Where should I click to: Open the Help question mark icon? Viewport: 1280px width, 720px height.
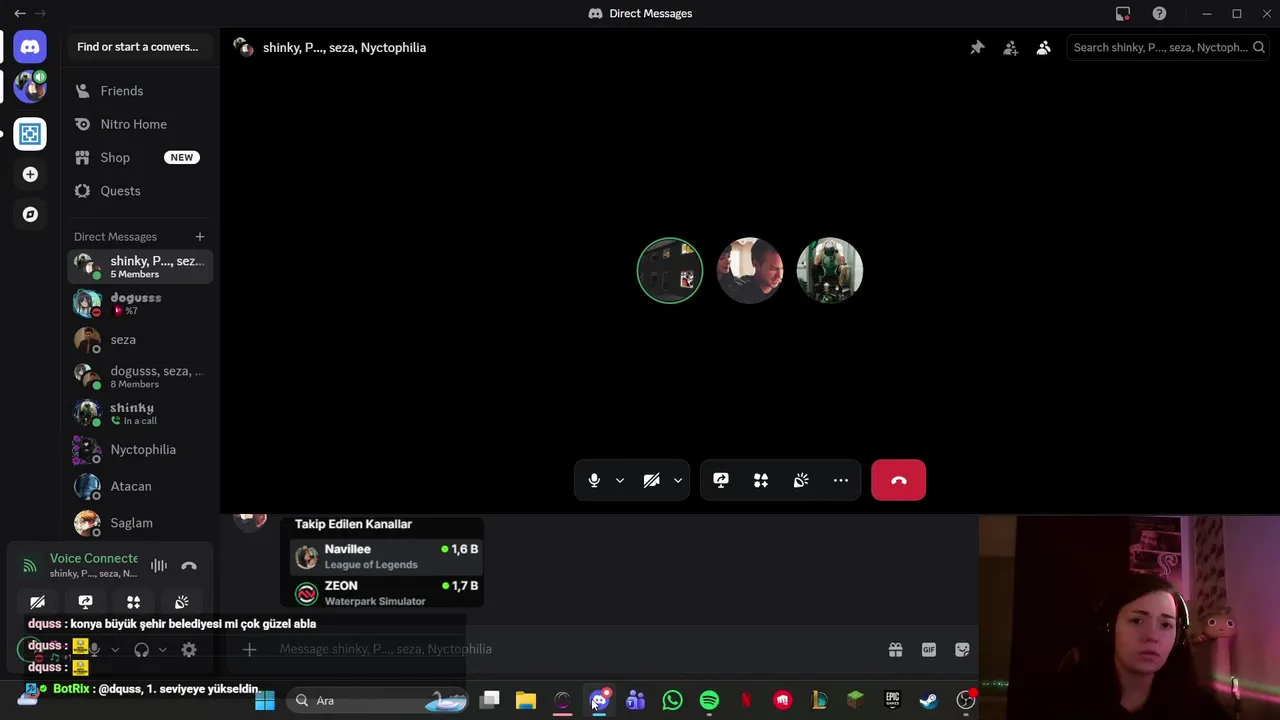click(1159, 14)
